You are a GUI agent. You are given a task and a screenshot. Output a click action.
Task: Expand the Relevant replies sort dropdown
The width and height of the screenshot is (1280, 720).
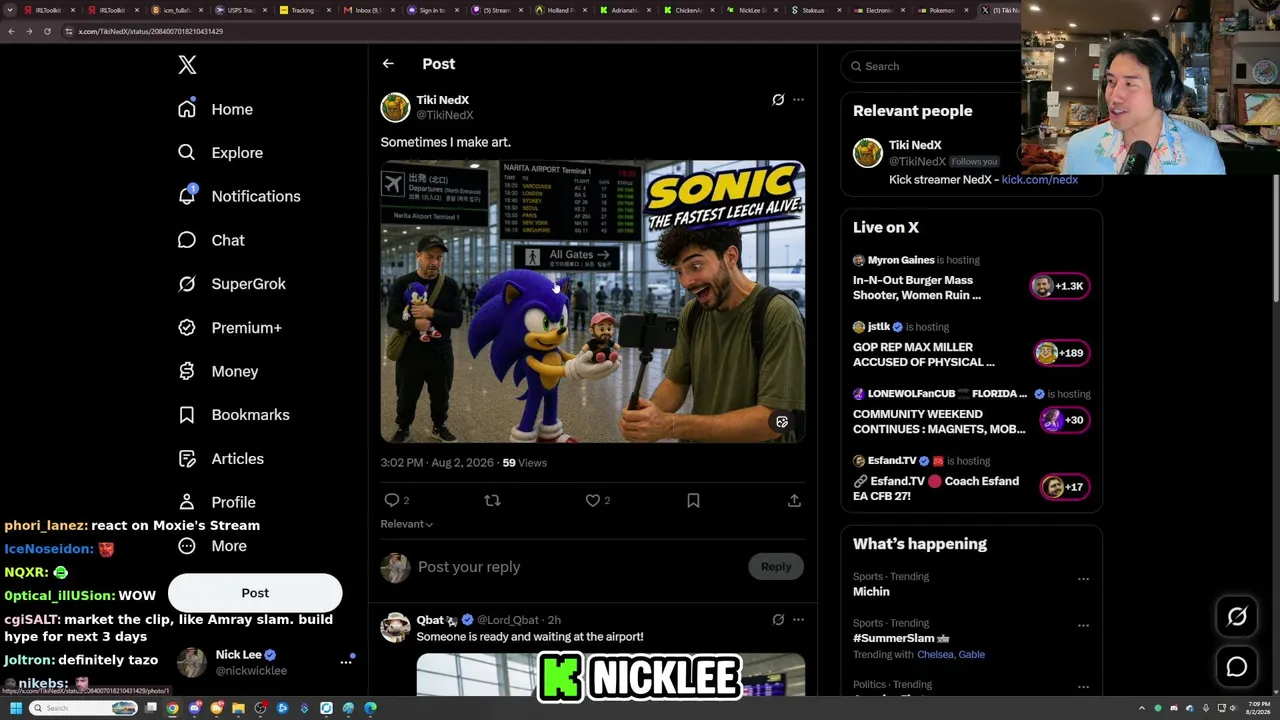point(406,524)
